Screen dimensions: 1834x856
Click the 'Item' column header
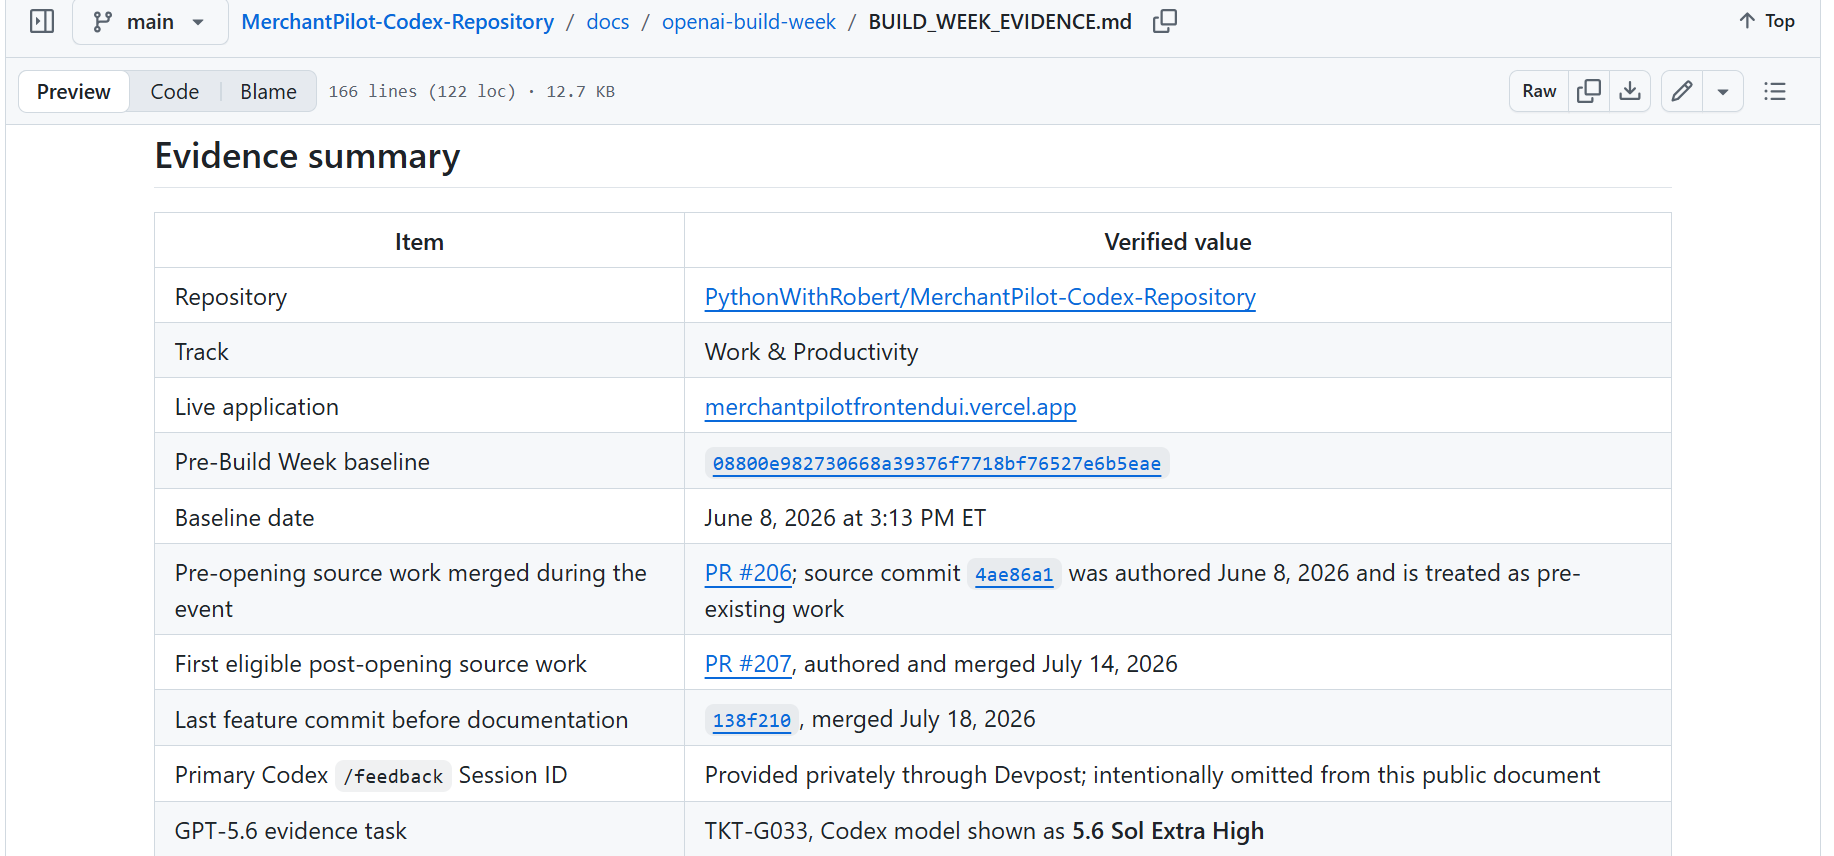point(419,242)
